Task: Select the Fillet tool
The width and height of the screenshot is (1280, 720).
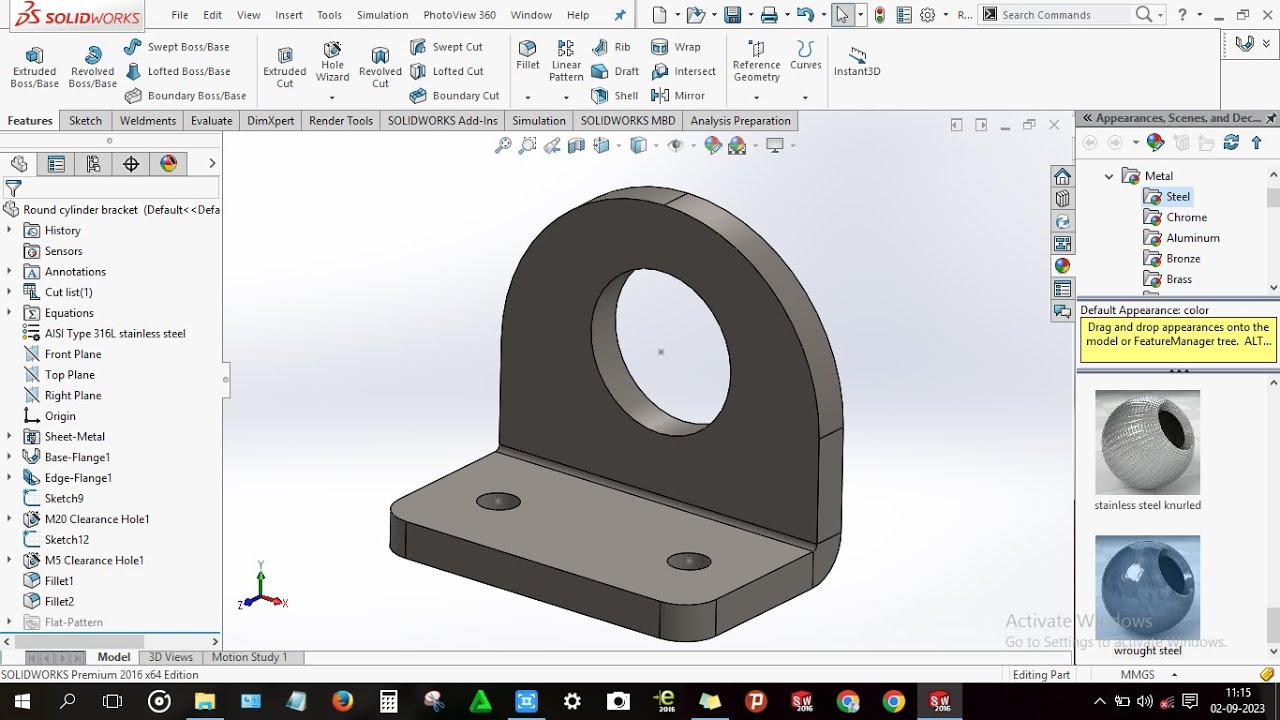Action: point(528,56)
